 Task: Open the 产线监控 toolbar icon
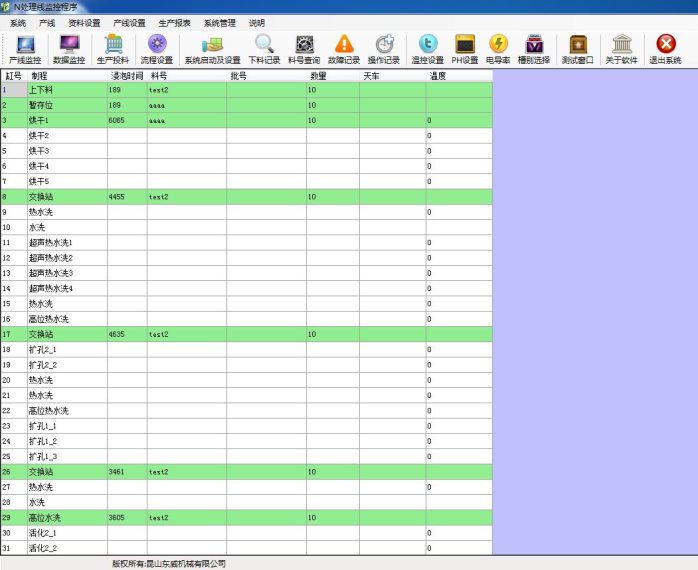(x=25, y=47)
